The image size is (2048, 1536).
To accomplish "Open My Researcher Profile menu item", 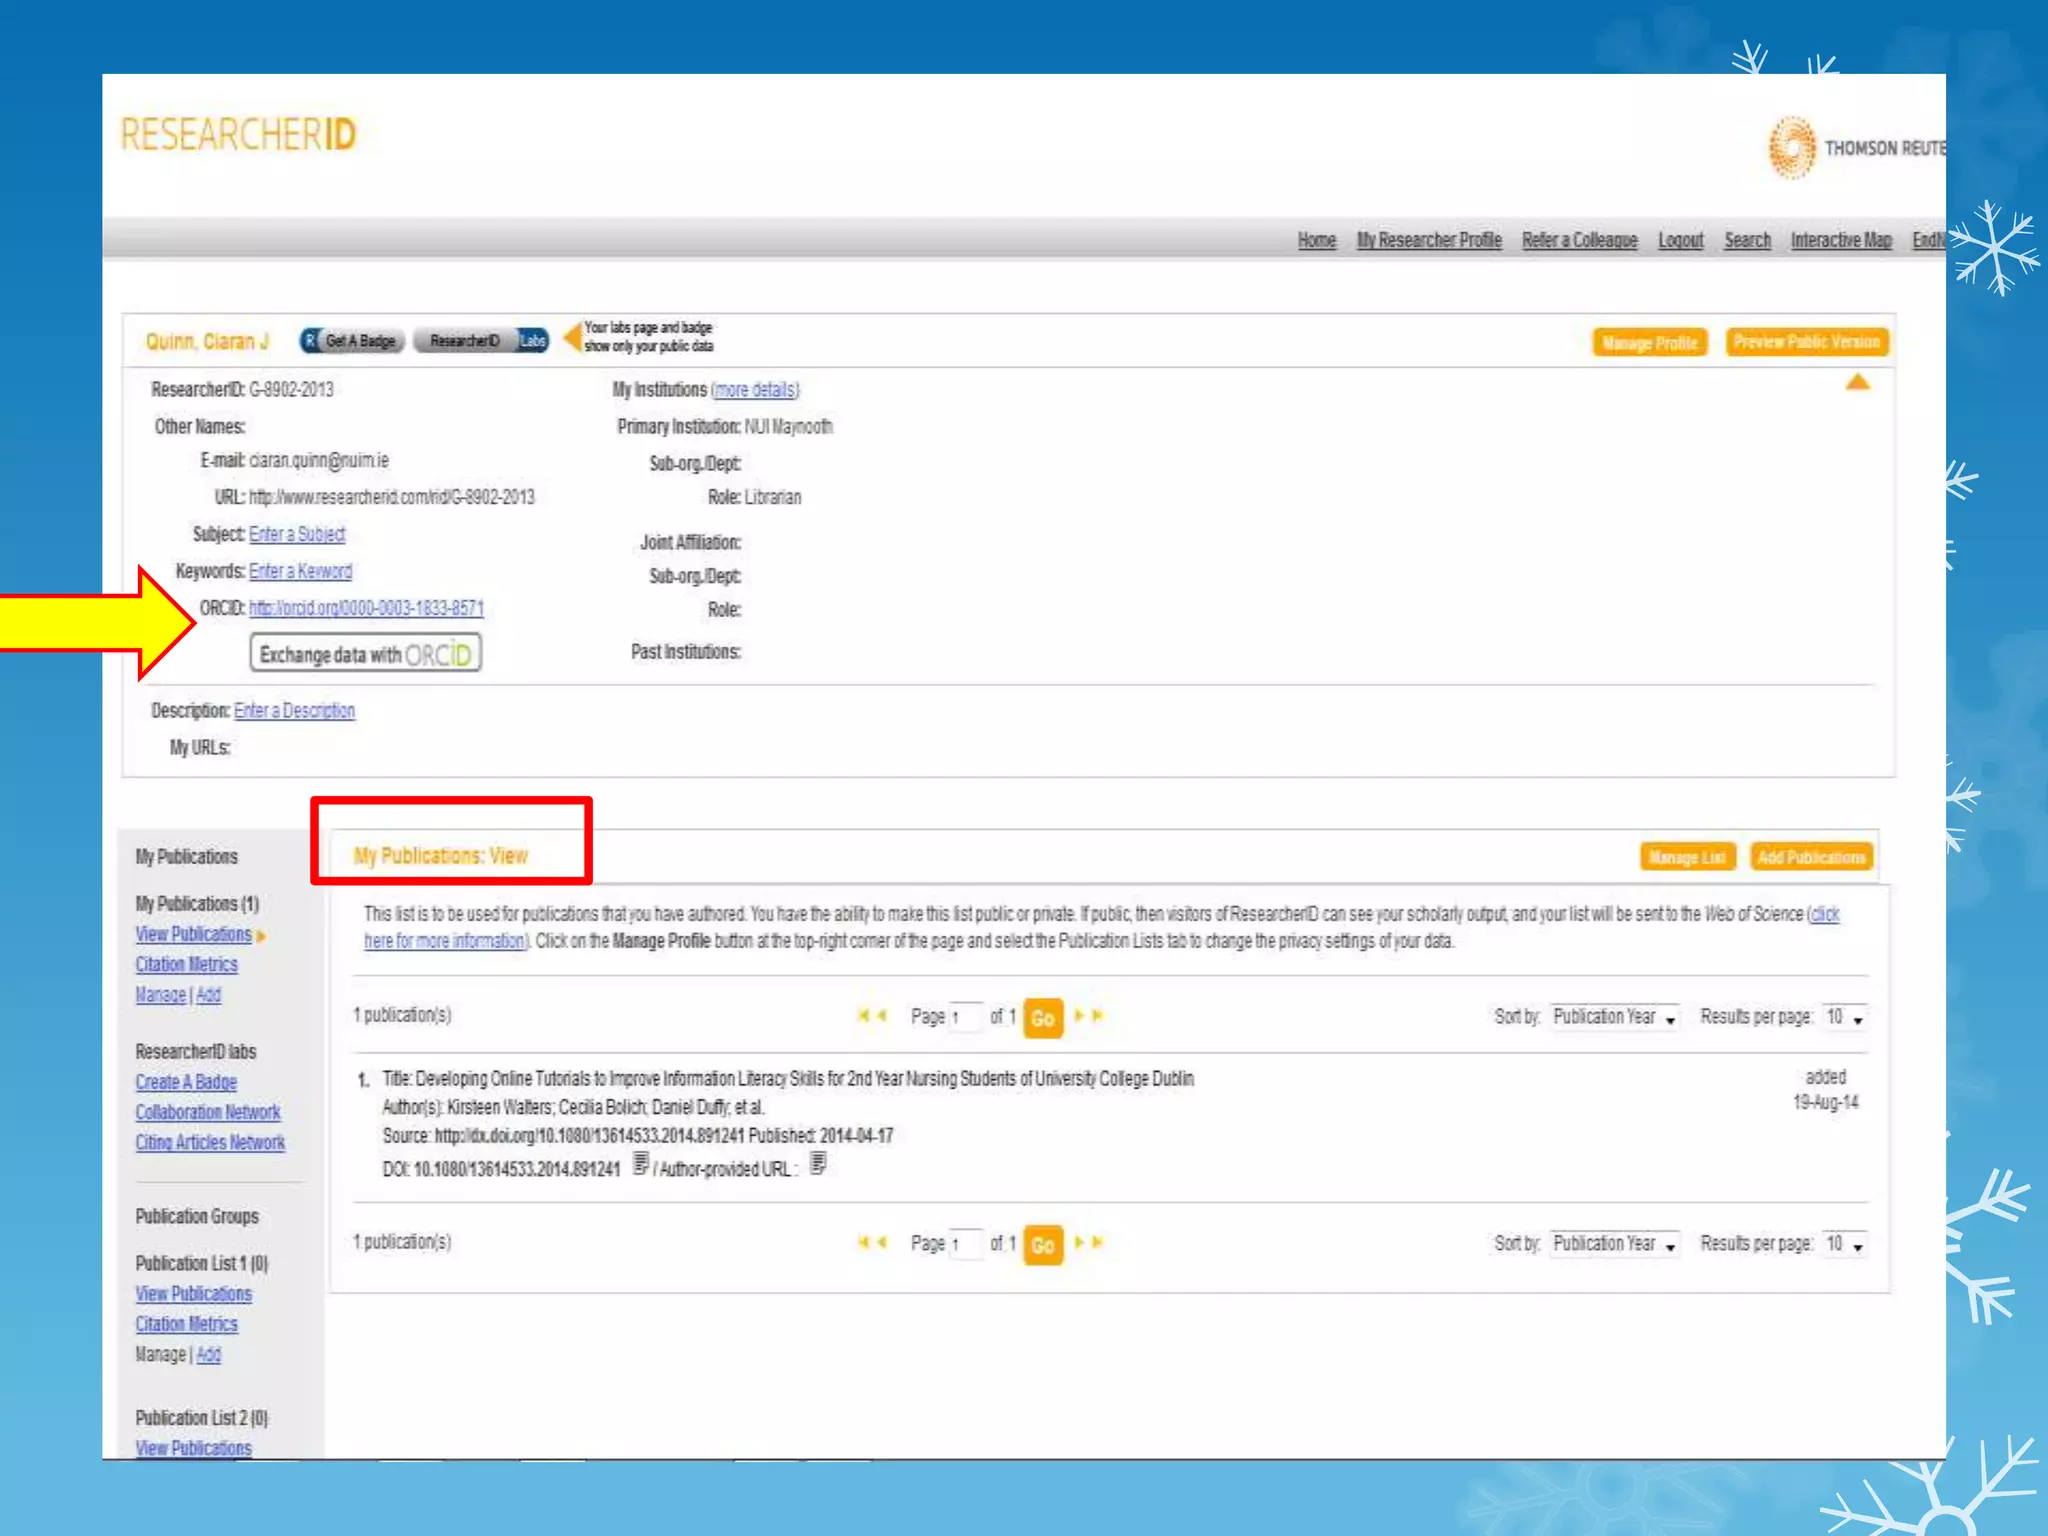I will tap(1428, 240).
